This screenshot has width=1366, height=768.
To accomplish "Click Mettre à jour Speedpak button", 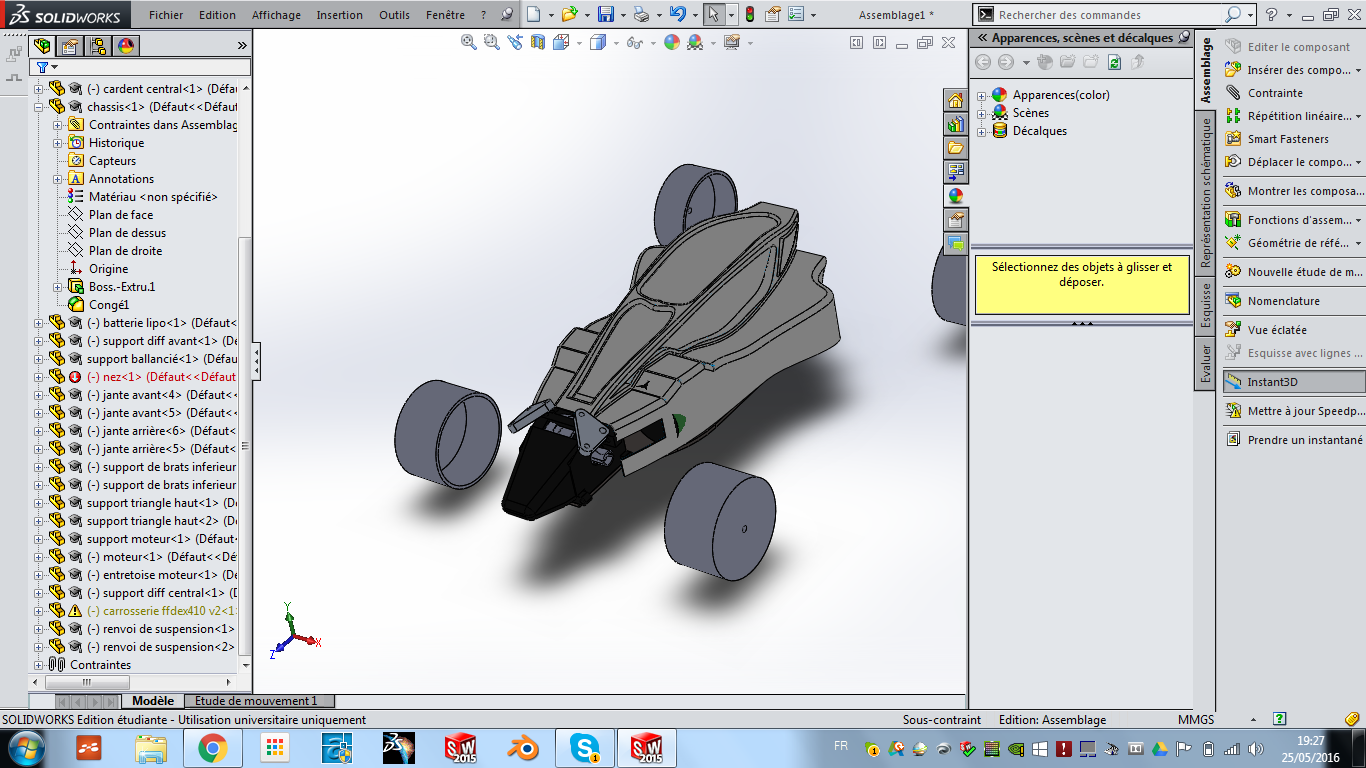I will [x=1304, y=411].
